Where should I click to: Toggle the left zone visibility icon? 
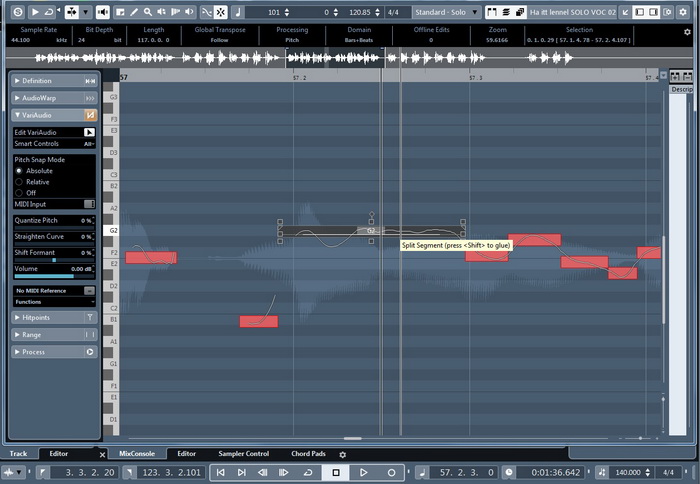point(640,12)
